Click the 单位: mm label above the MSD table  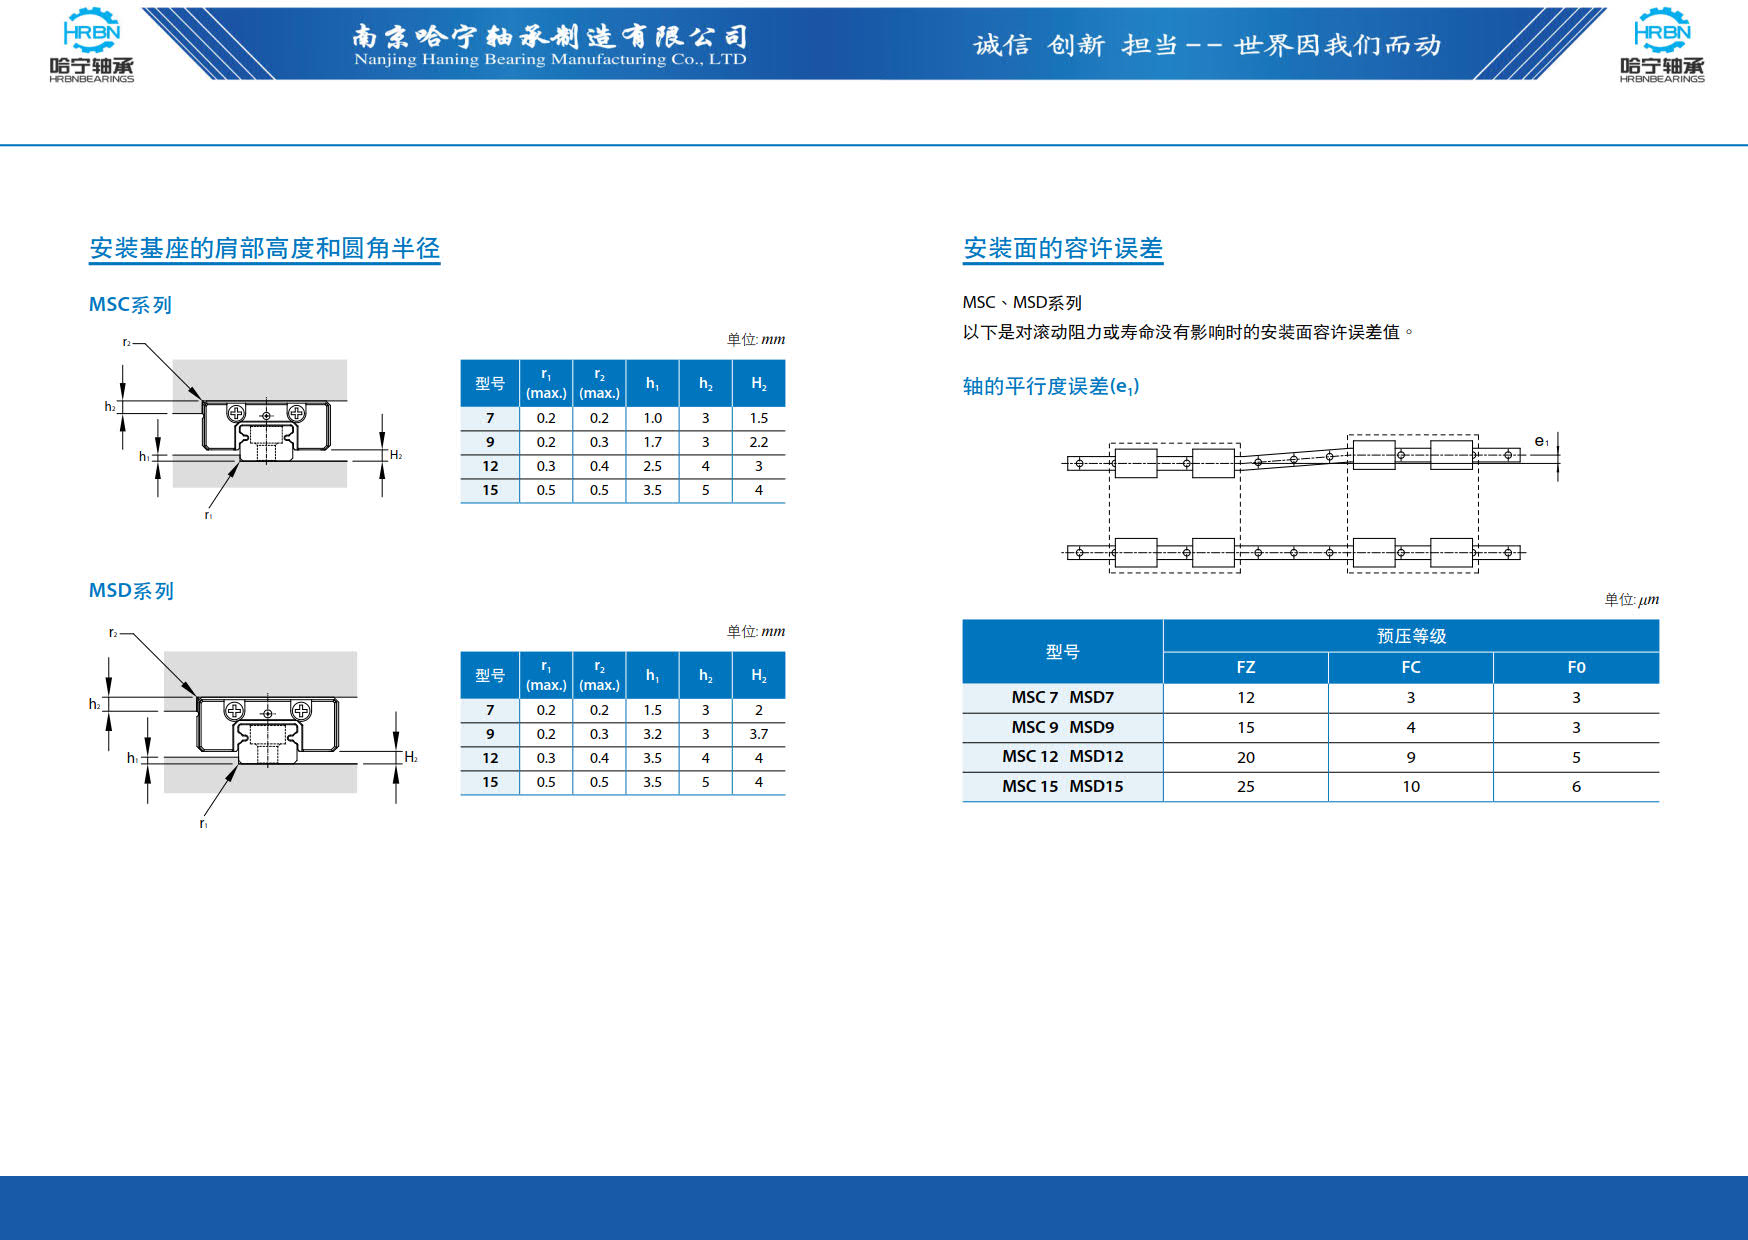coord(756,632)
